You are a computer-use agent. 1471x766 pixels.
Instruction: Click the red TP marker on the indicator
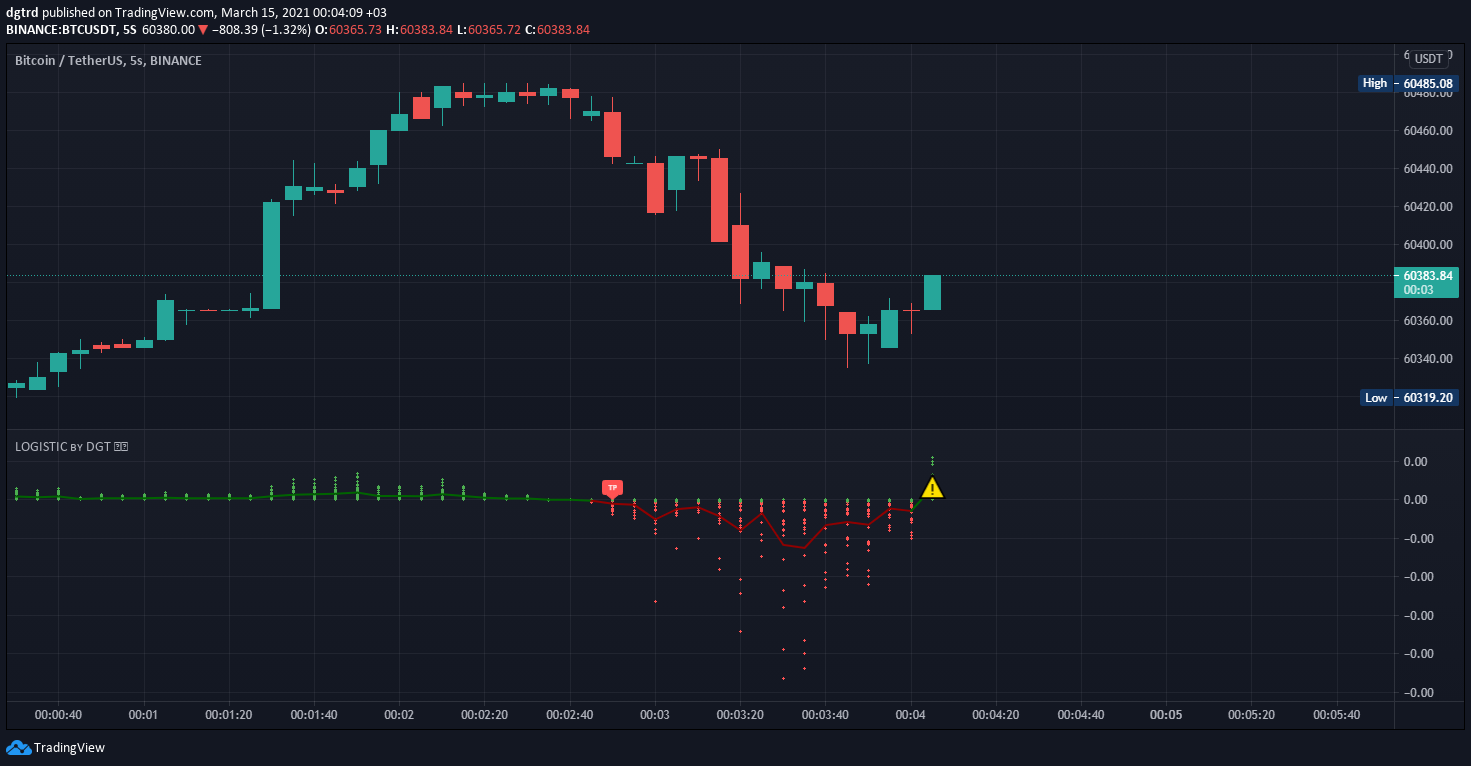612,488
